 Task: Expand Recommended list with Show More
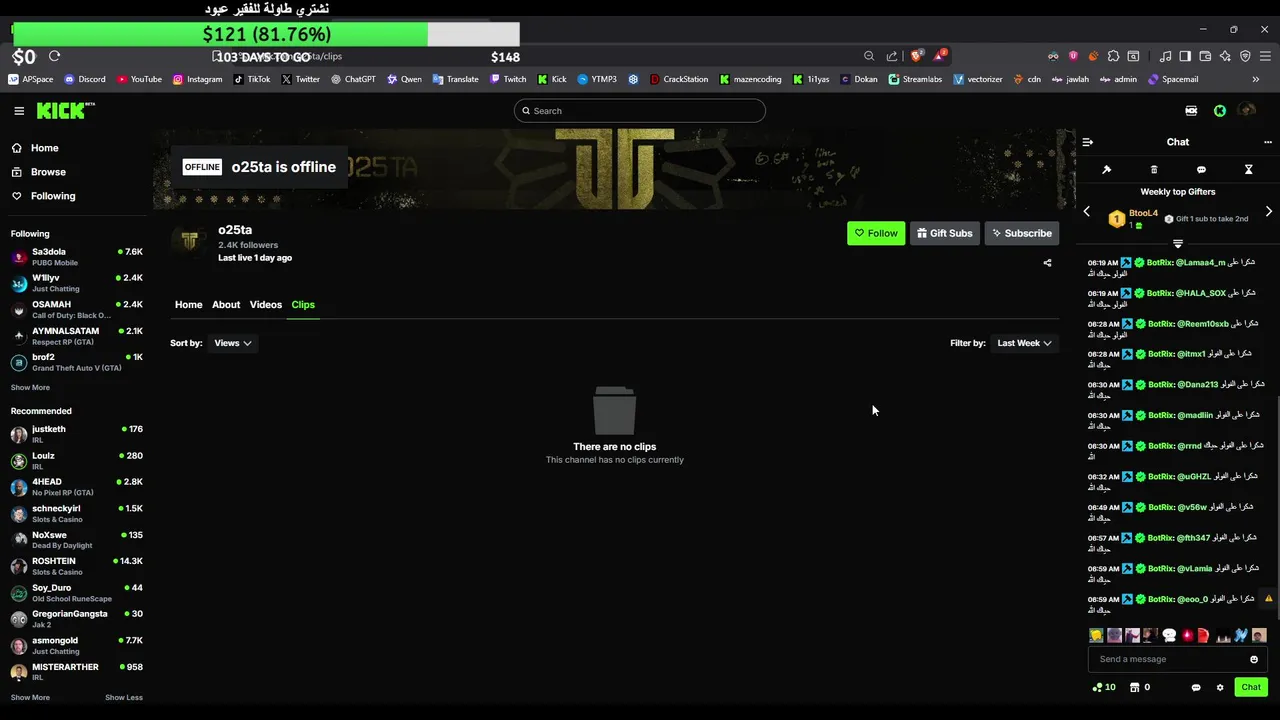[x=30, y=697]
